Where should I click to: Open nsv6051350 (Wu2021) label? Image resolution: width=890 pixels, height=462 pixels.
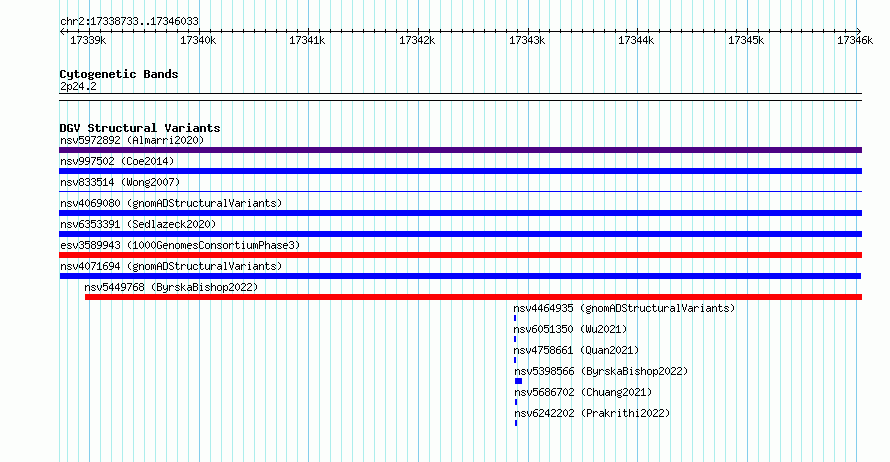[570, 329]
